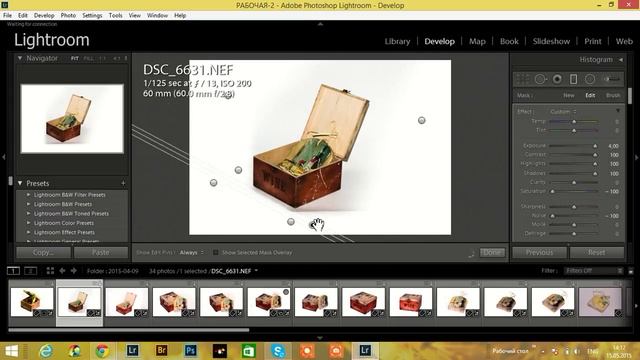Click adjustment pin below the wooden box
Screen dimensions: 640x360
tap(291, 222)
